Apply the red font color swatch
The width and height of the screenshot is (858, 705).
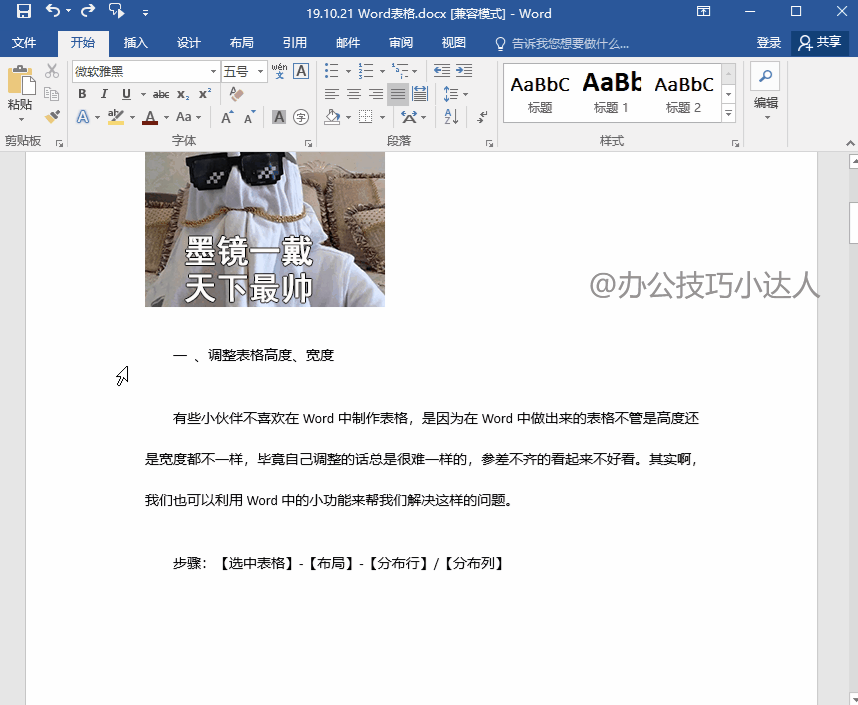(150, 117)
